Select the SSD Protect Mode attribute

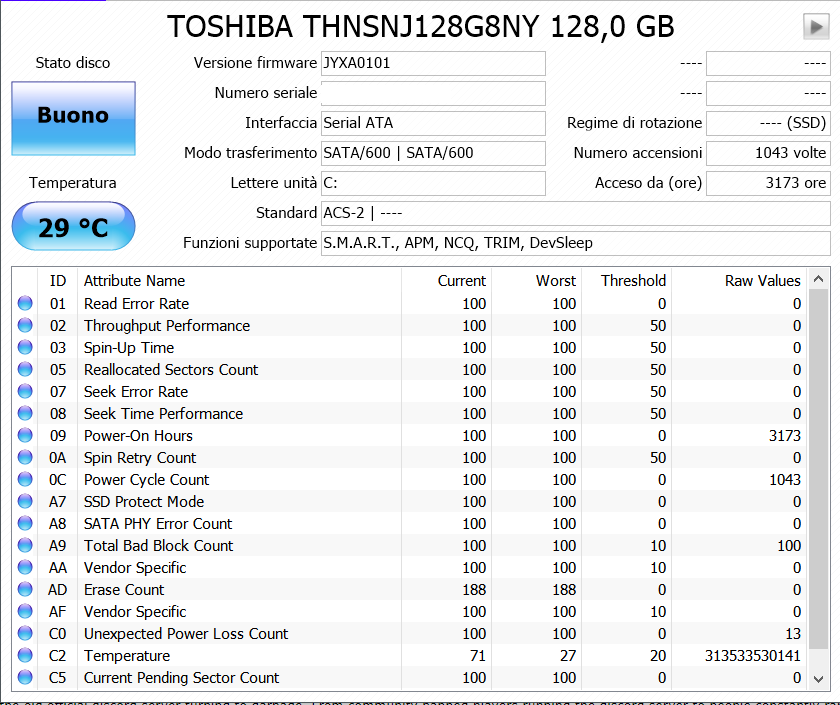(x=144, y=501)
